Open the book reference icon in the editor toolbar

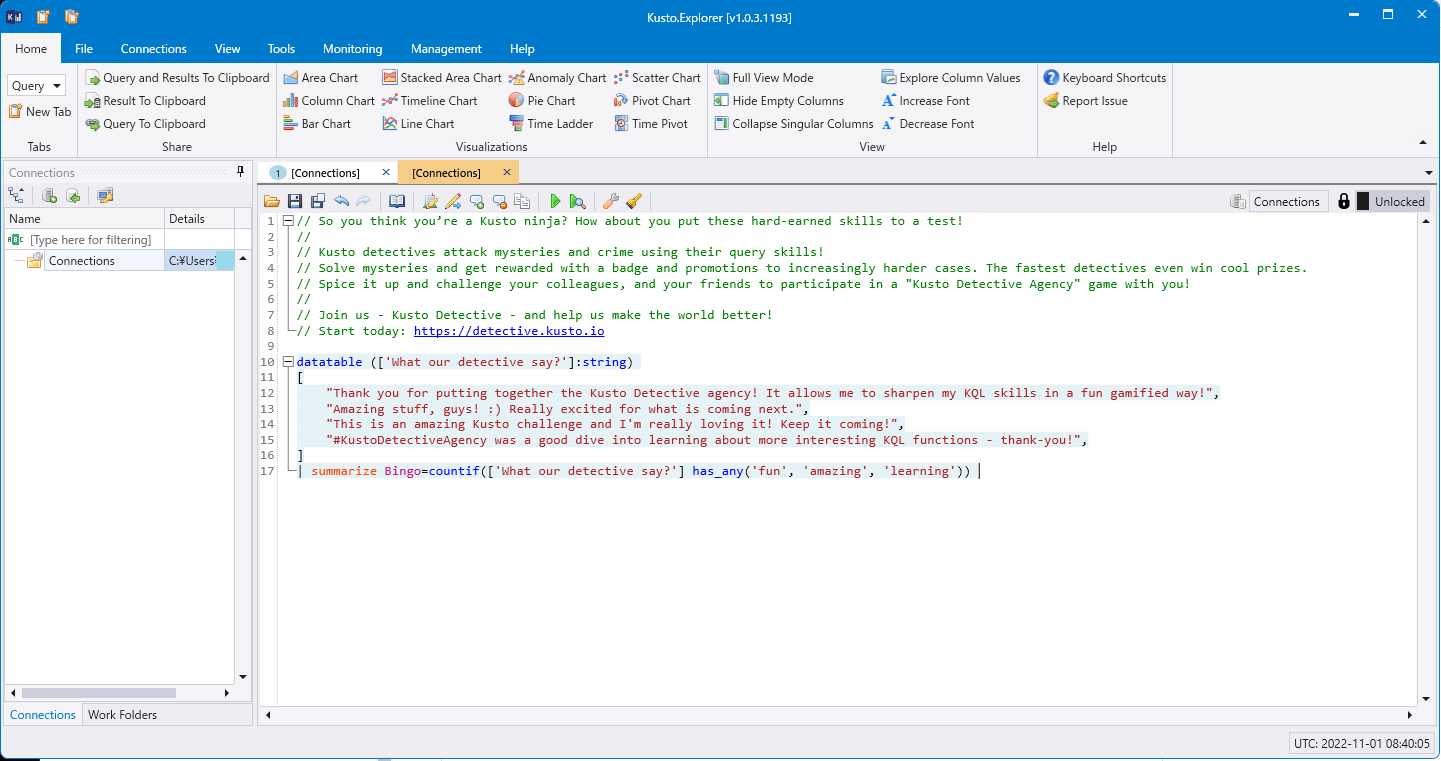click(397, 201)
